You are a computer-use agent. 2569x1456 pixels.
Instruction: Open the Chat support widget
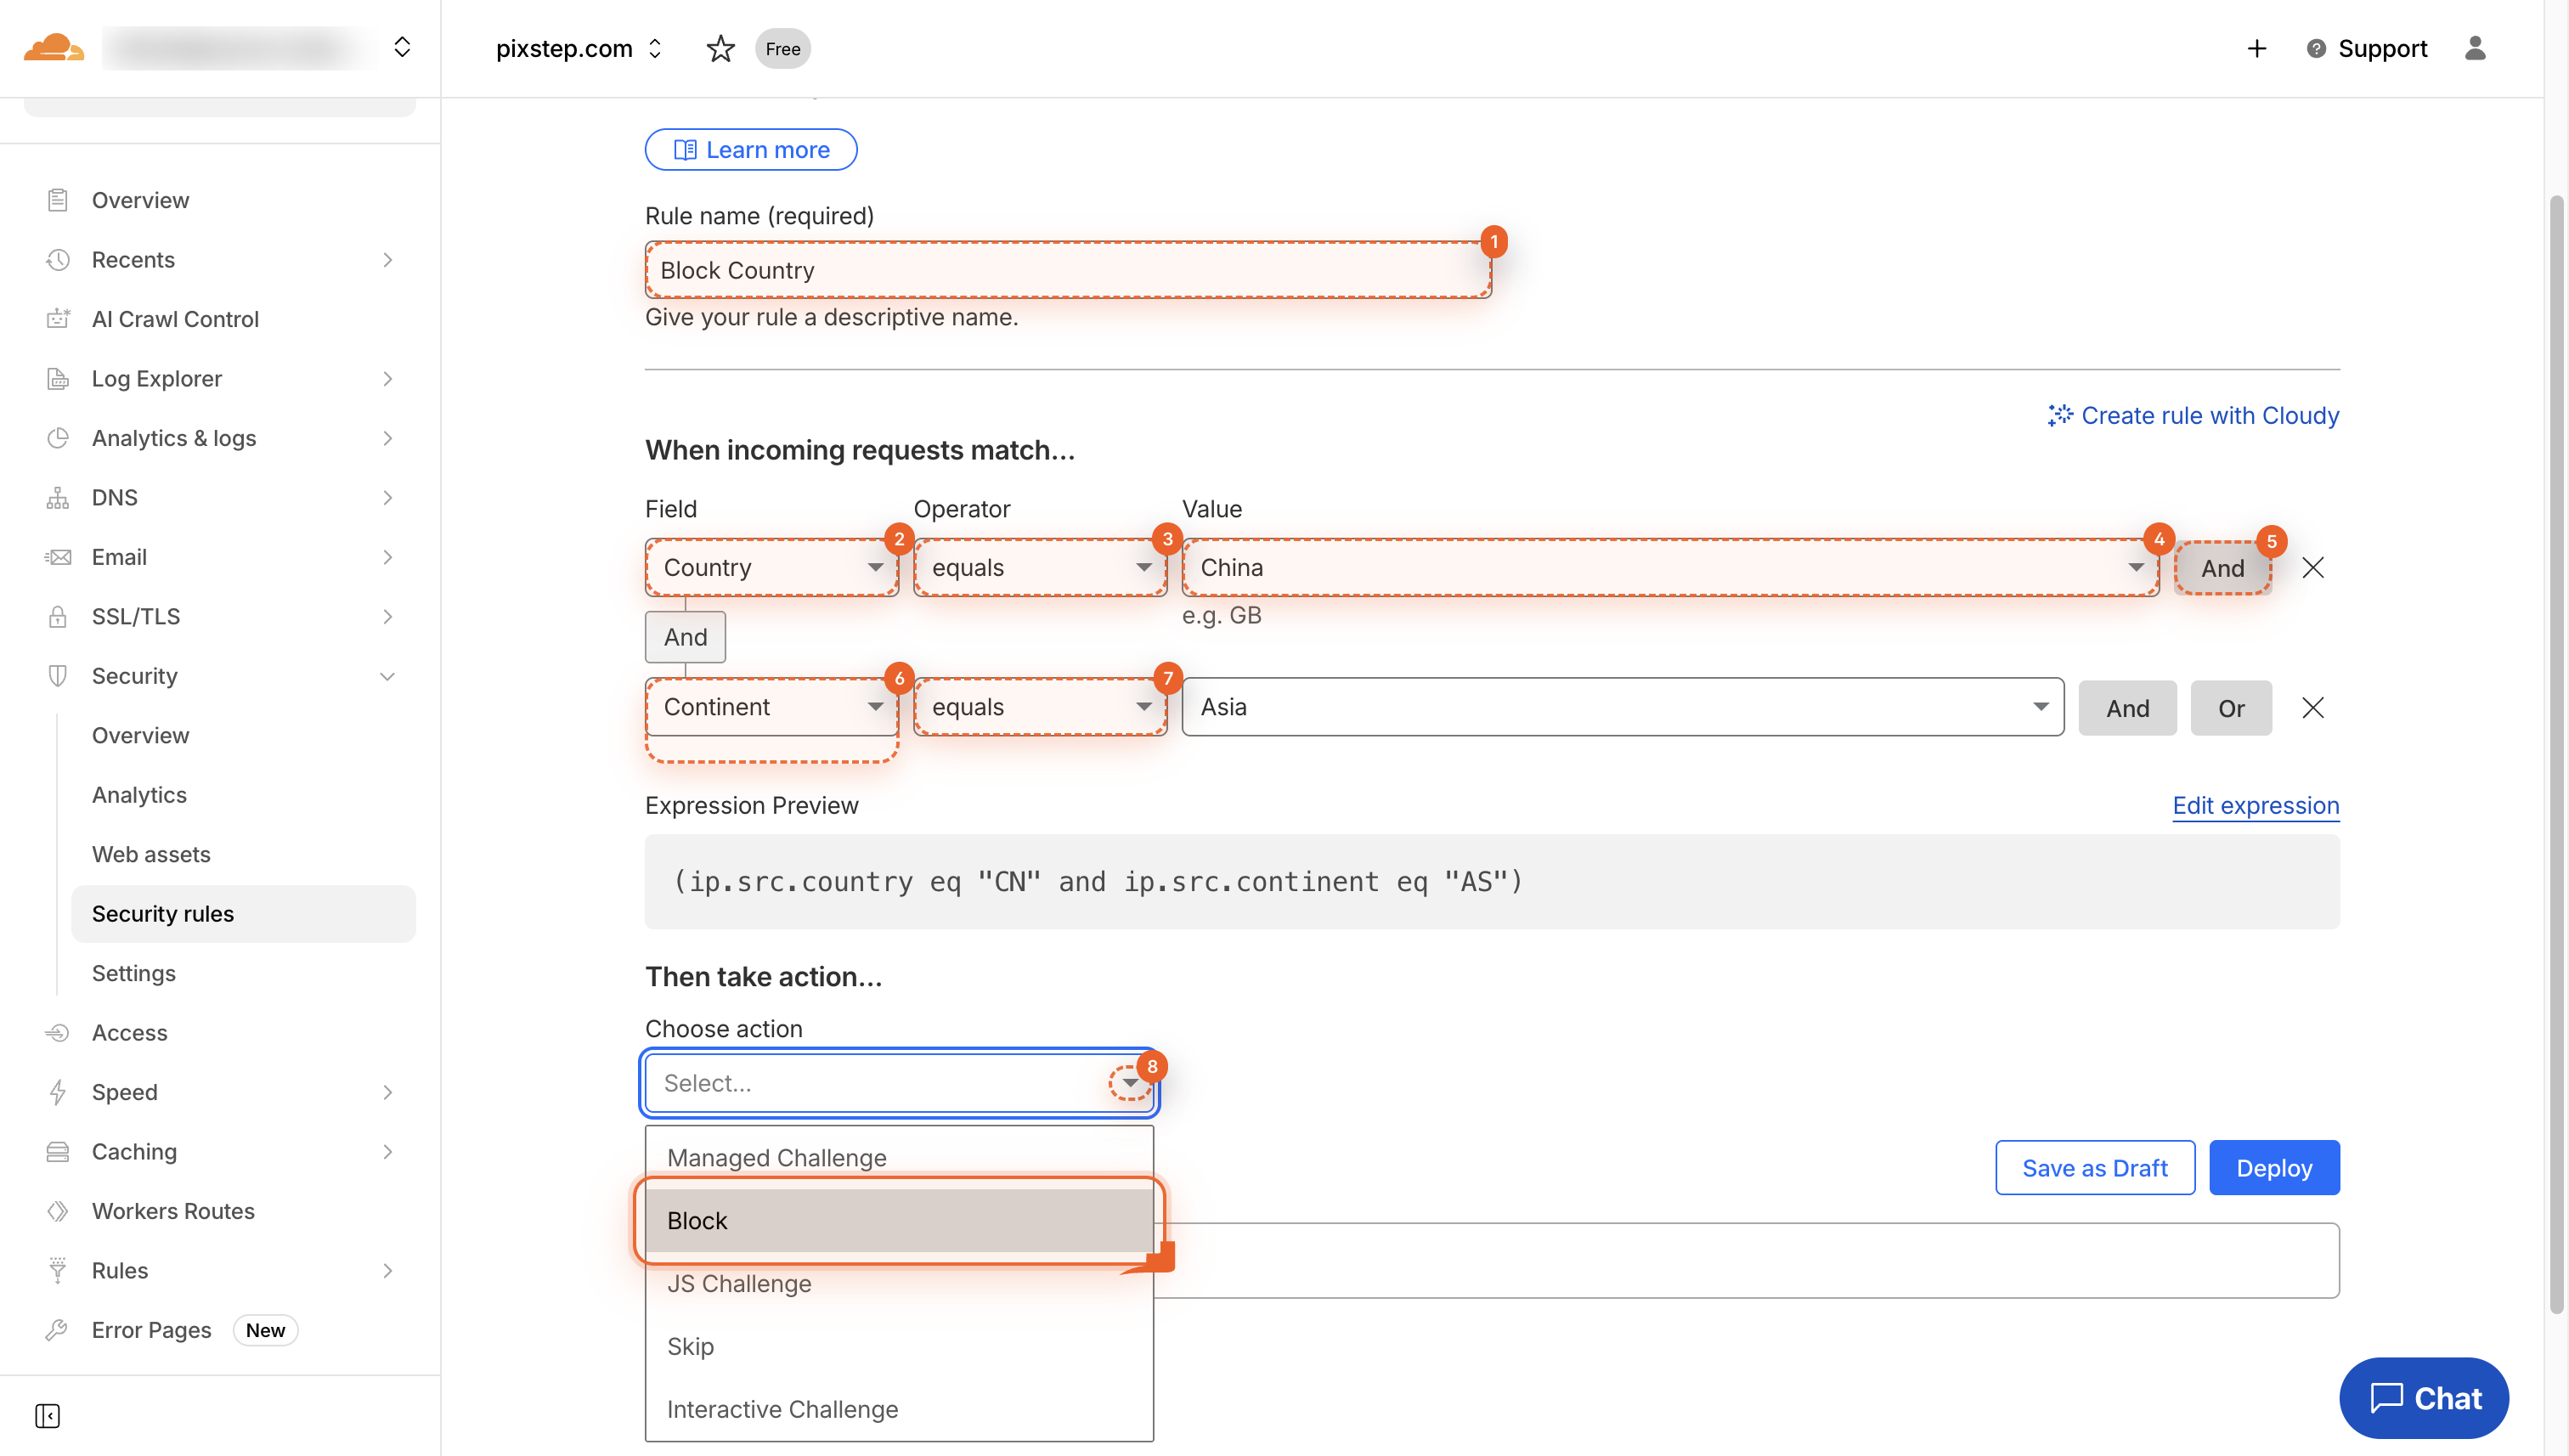pyautogui.click(x=2422, y=1398)
